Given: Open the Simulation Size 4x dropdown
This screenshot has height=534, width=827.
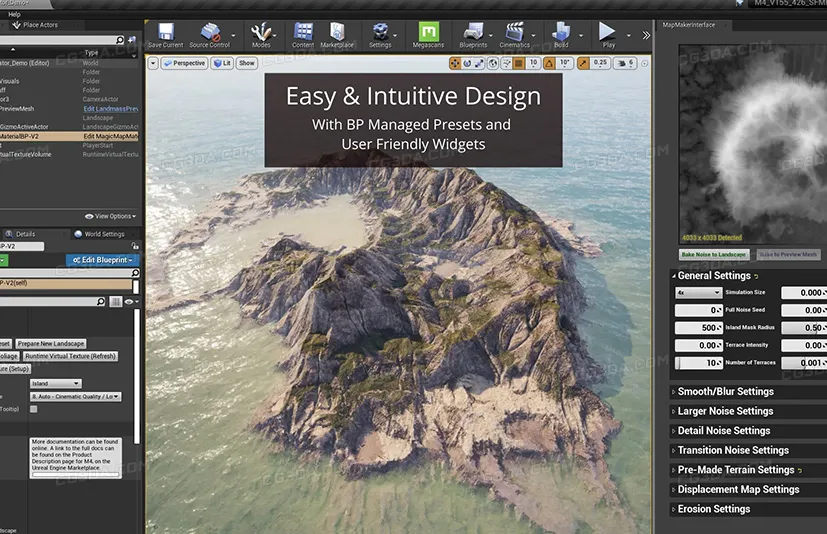Looking at the screenshot, I should pyautogui.click(x=698, y=292).
